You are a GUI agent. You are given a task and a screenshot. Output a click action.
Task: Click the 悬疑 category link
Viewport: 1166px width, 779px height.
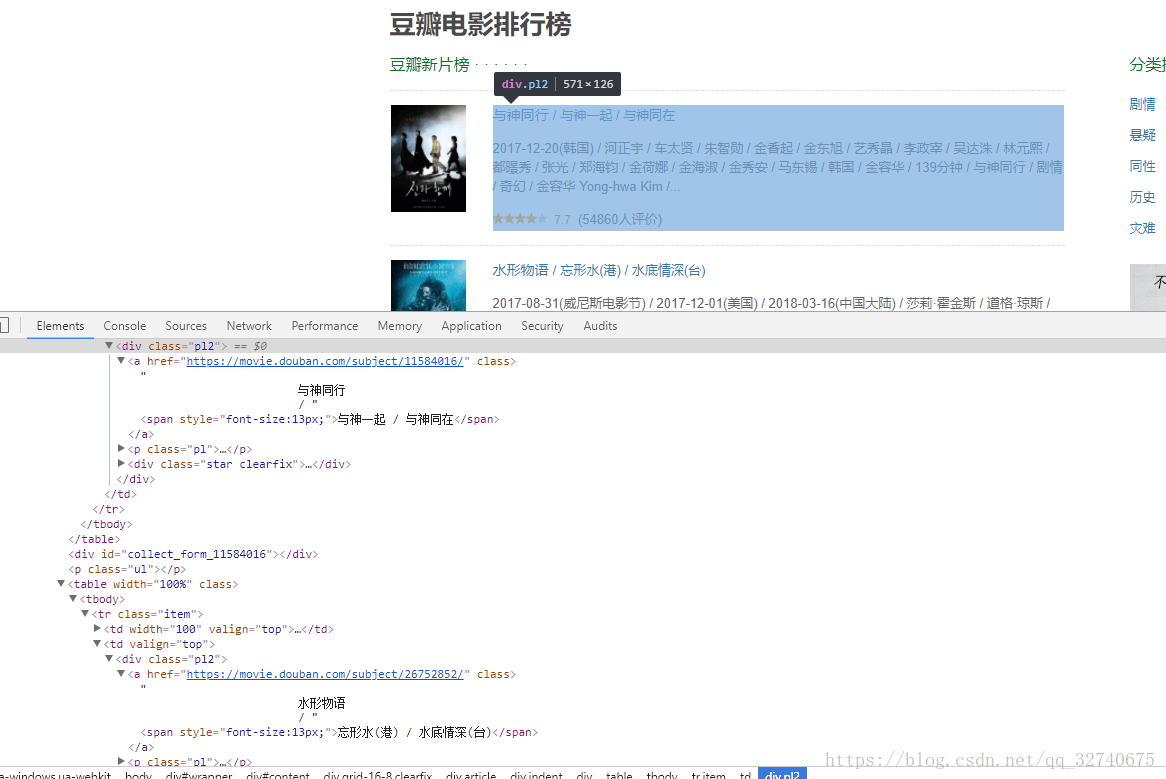coord(1142,135)
